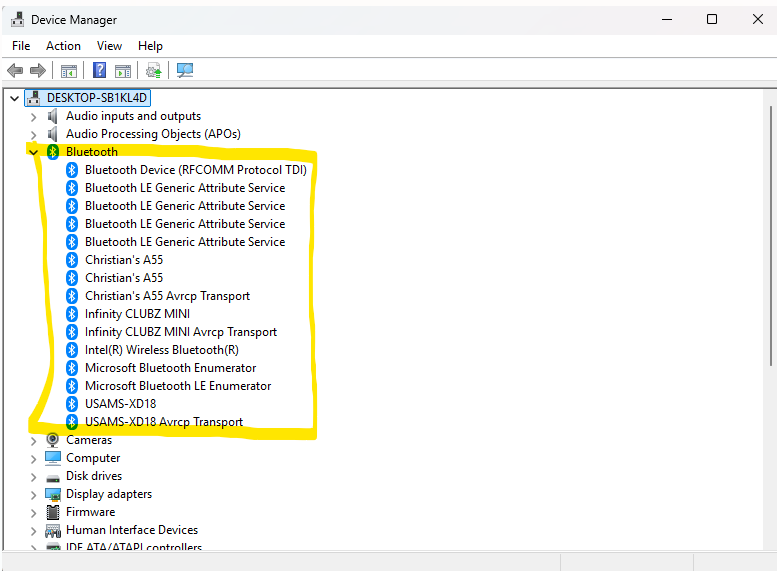
Task: Click the Audio Processing Objects speaker icon
Action: click(53, 134)
